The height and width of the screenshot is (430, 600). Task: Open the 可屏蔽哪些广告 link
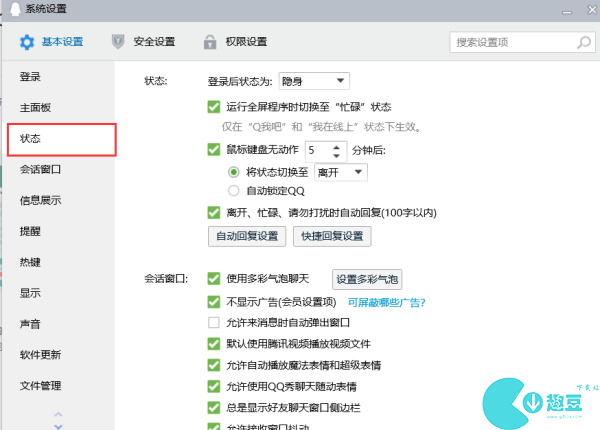pyautogui.click(x=386, y=302)
